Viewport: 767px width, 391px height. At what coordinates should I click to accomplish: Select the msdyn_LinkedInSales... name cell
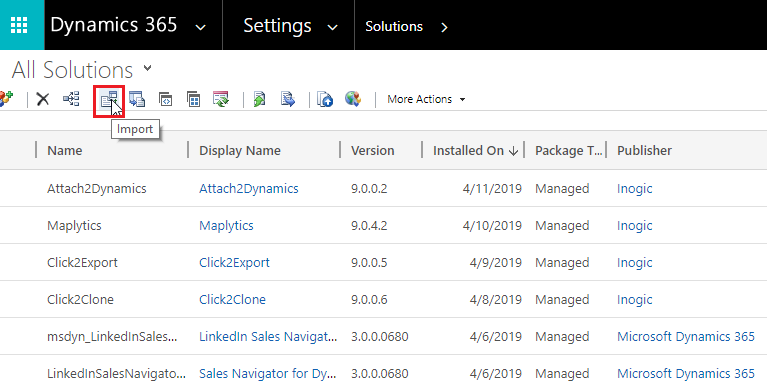tap(112, 337)
